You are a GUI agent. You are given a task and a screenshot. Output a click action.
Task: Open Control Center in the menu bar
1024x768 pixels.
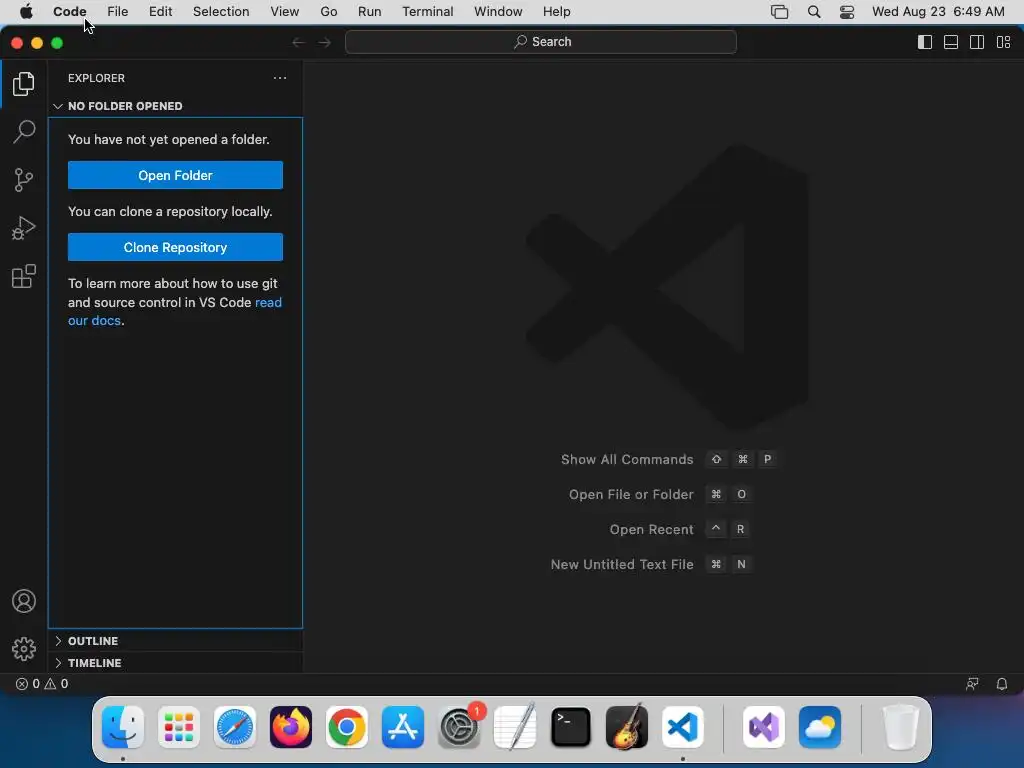tap(847, 12)
